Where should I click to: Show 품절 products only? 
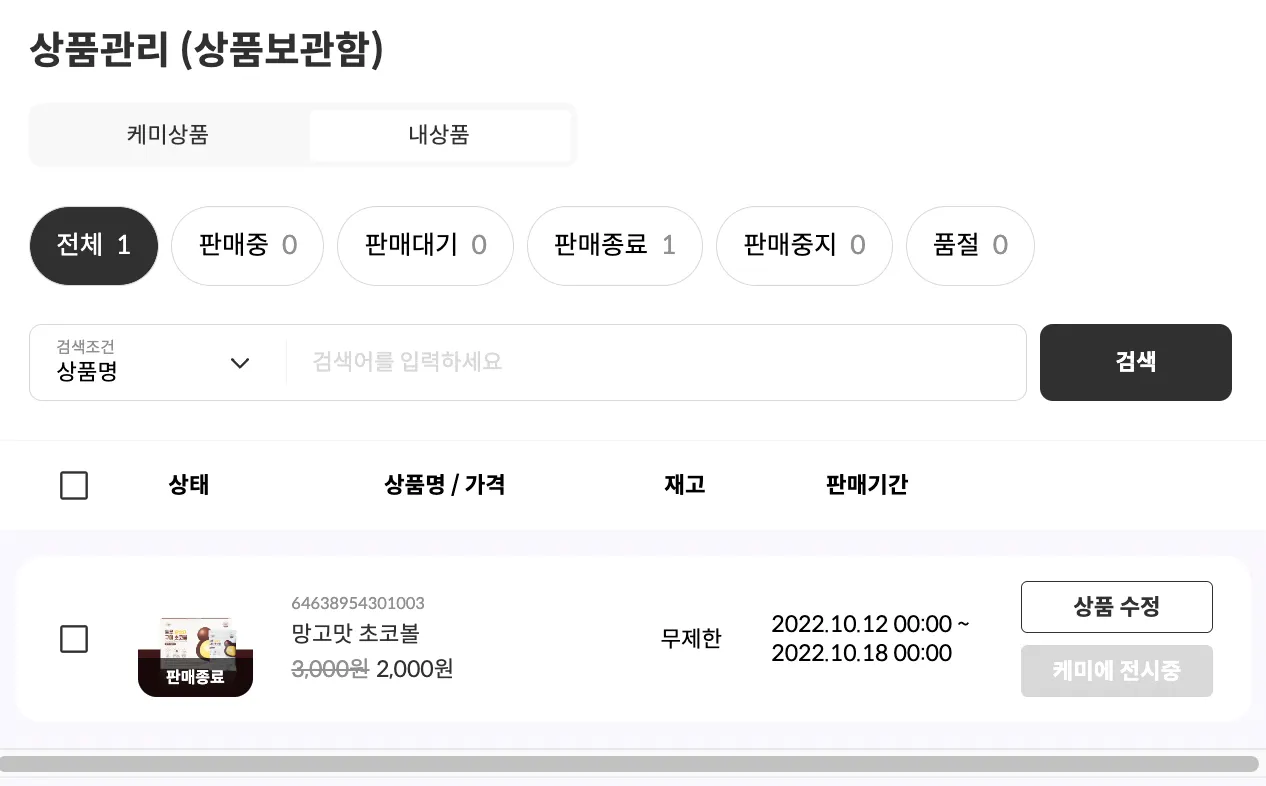click(x=970, y=246)
